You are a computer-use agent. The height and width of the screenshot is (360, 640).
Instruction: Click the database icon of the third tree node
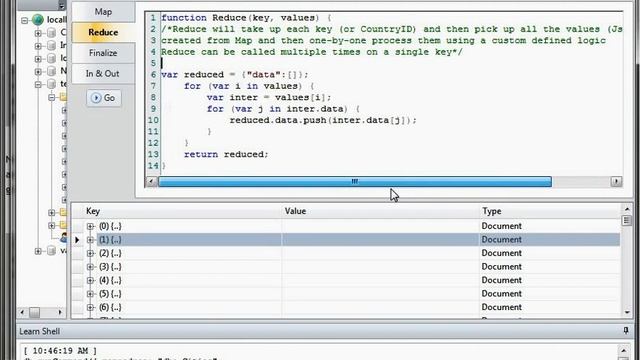tap(51, 58)
